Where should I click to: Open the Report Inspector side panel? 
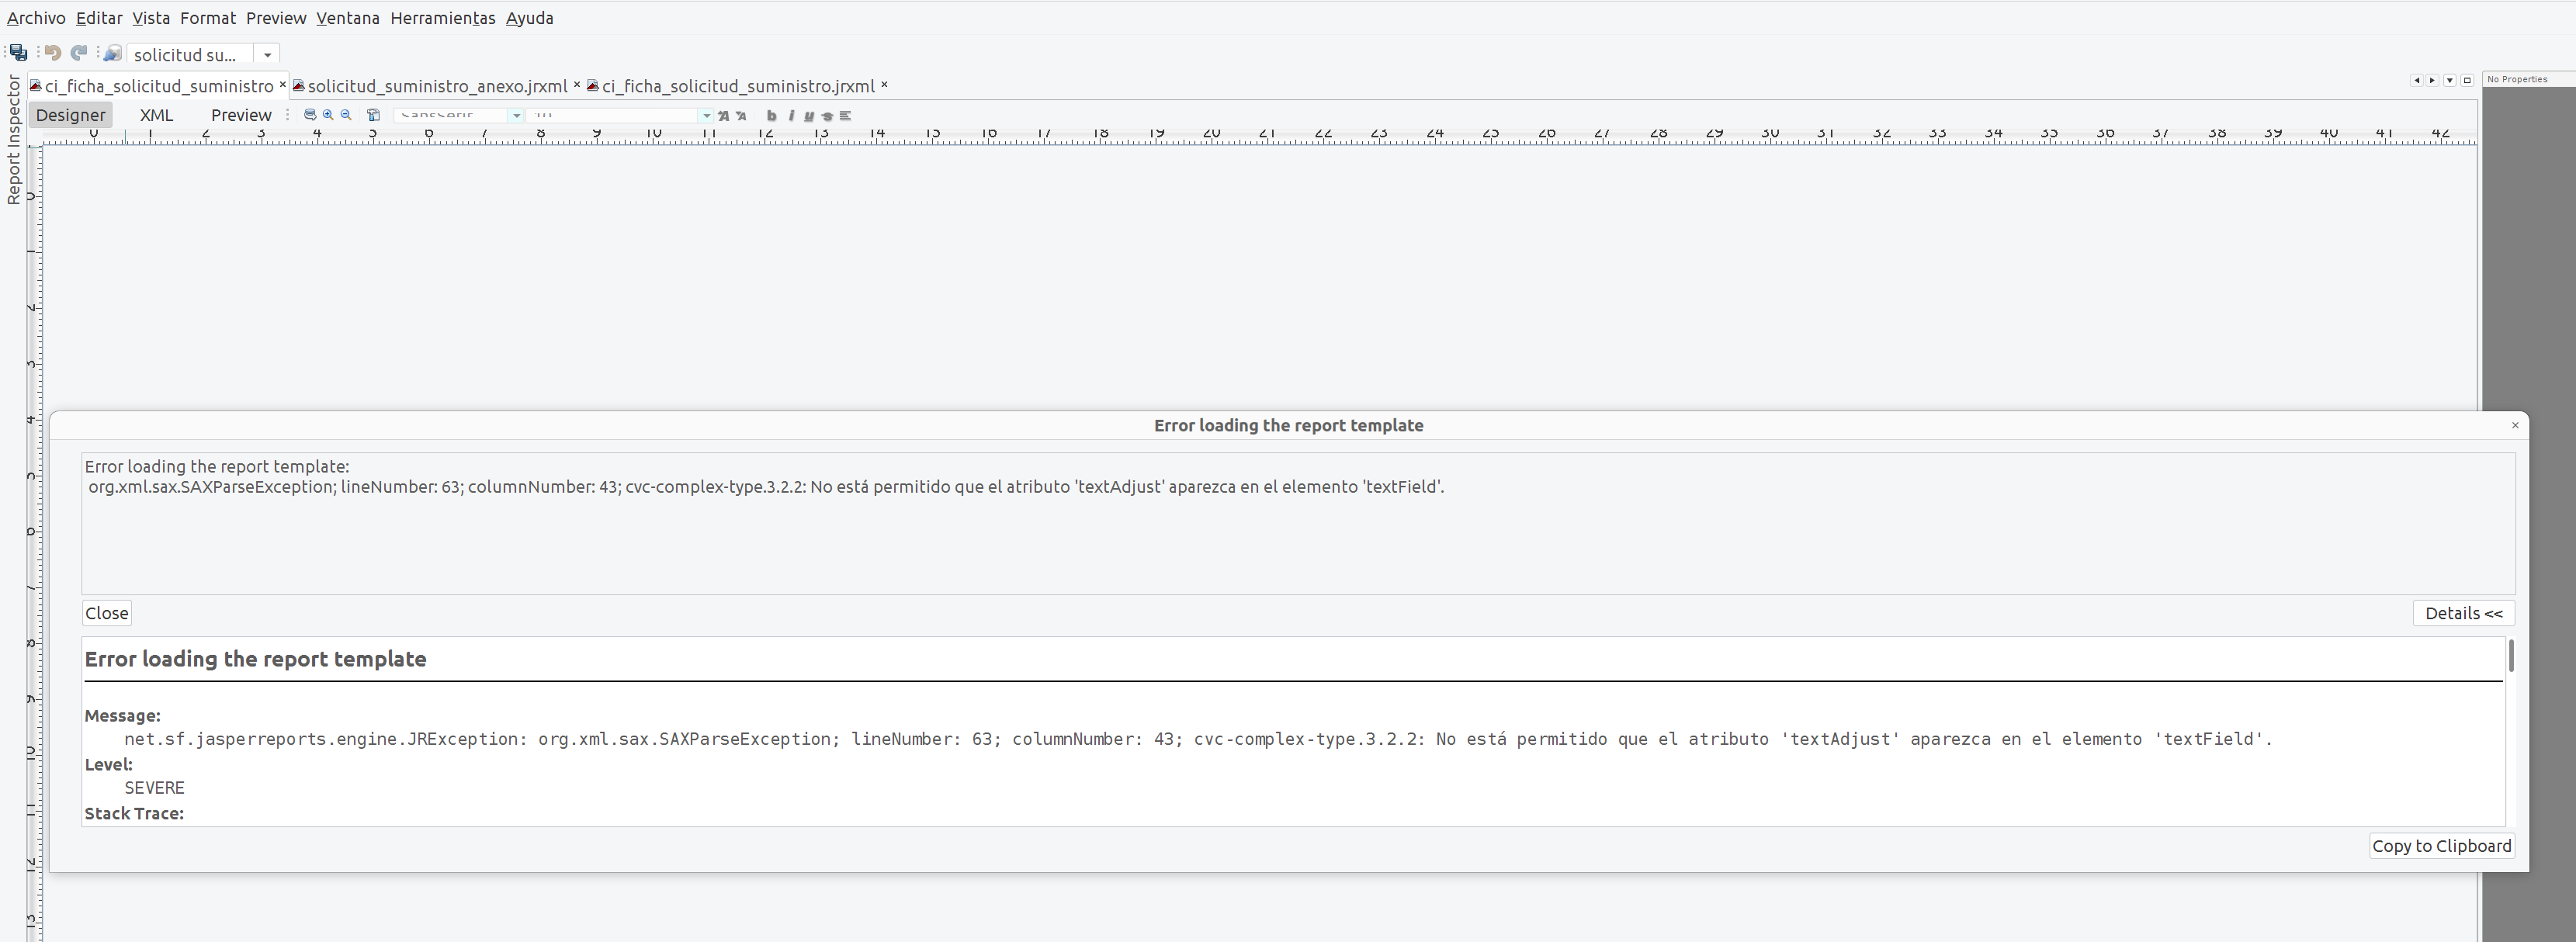click(13, 140)
